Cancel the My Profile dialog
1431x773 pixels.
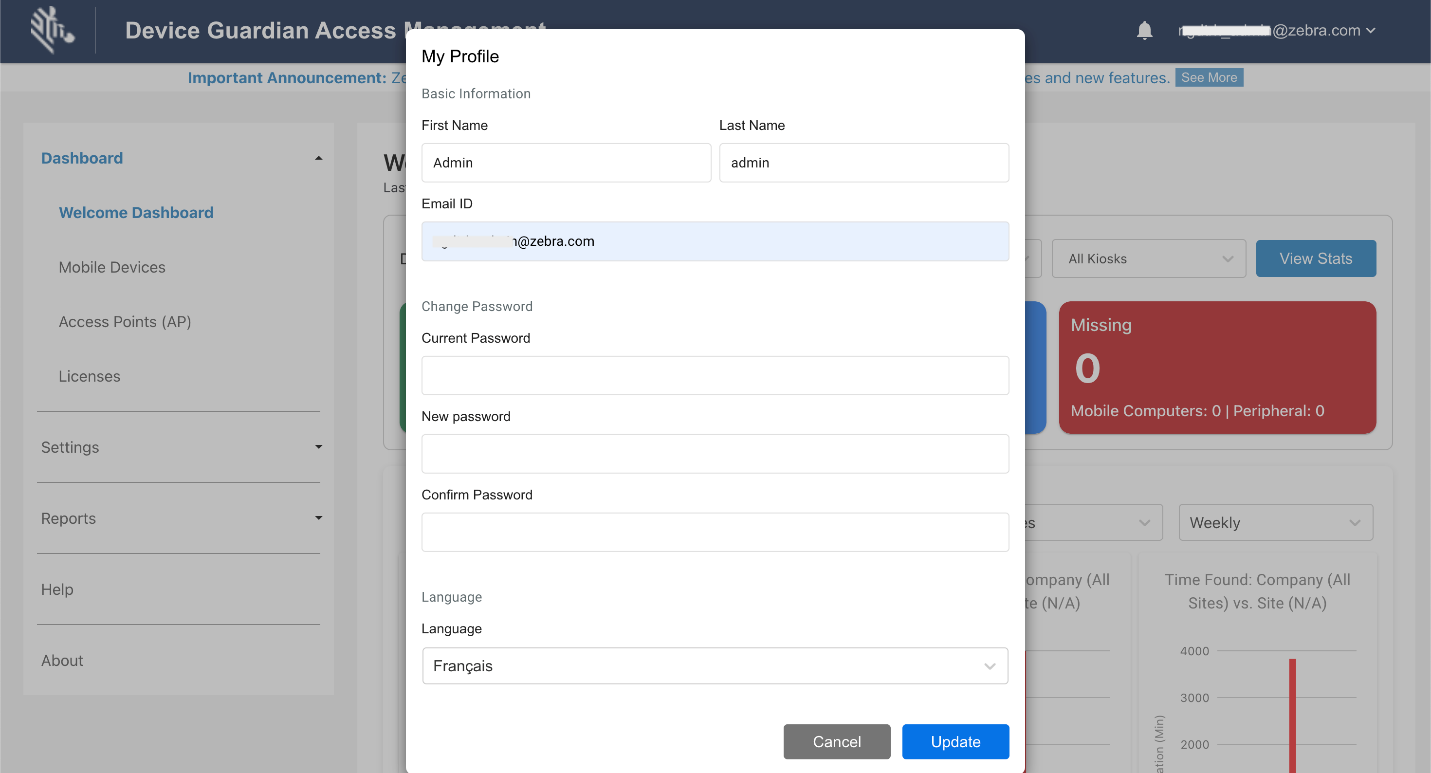836,742
